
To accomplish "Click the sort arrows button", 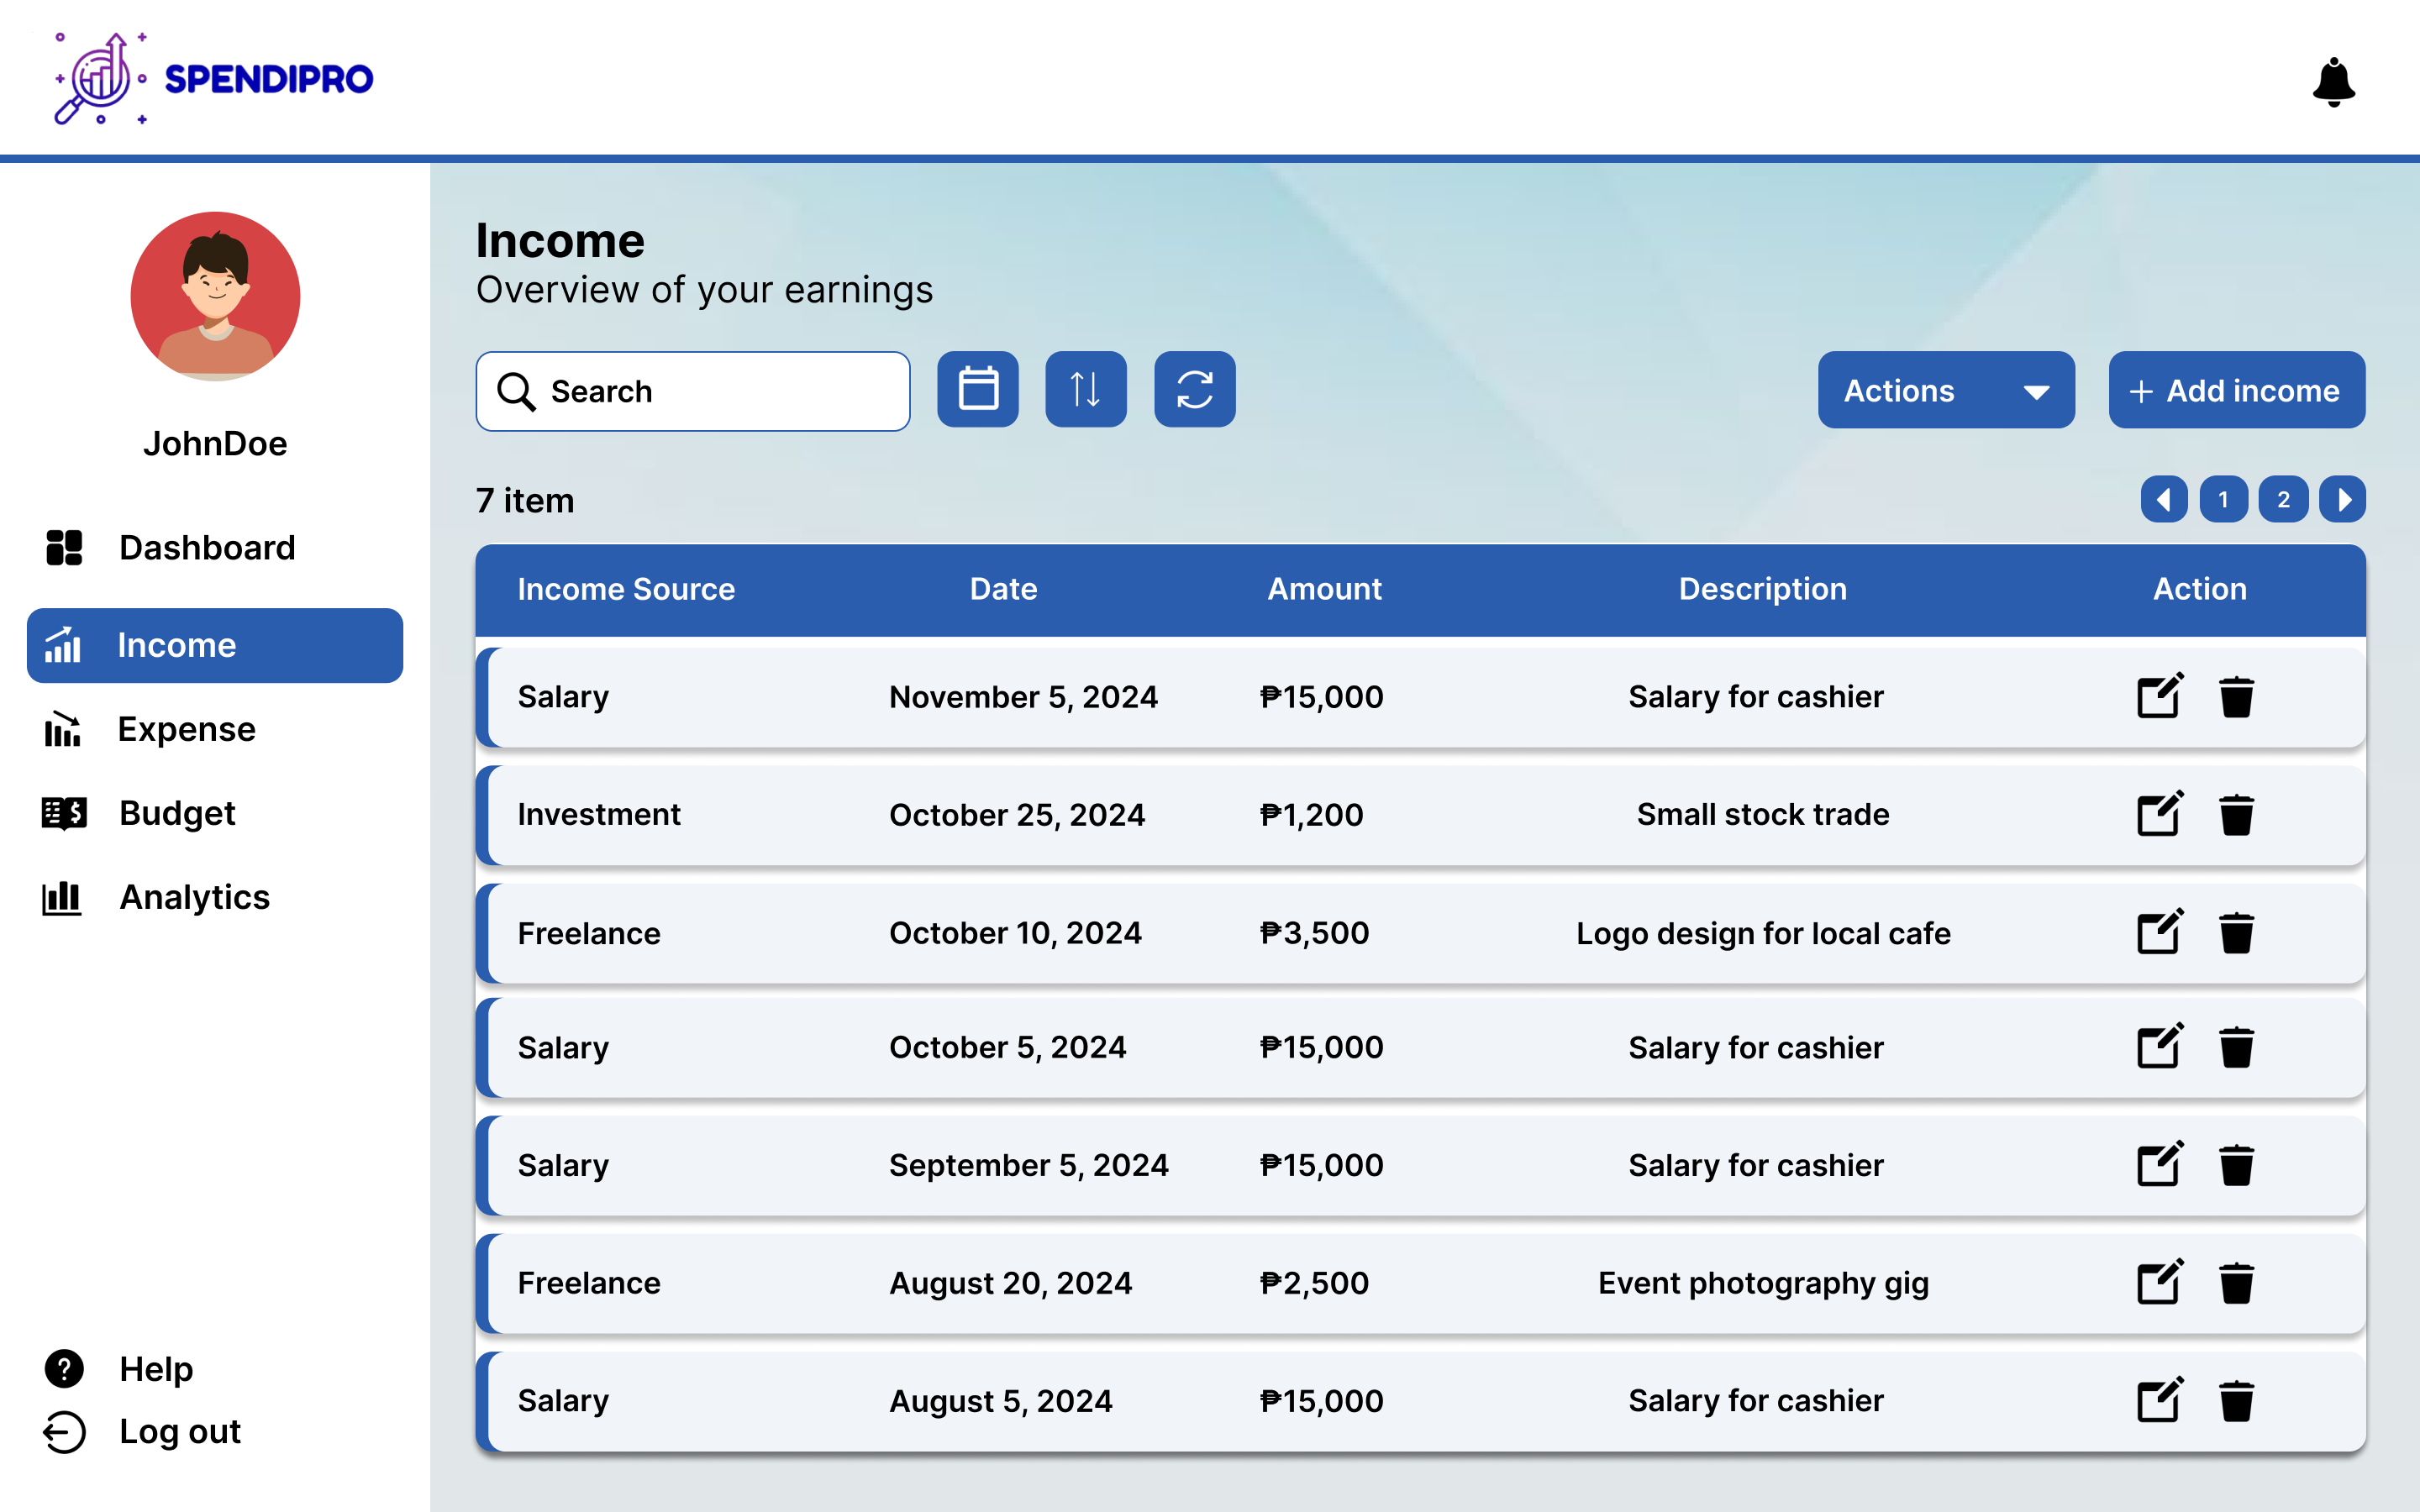I will click(1085, 389).
